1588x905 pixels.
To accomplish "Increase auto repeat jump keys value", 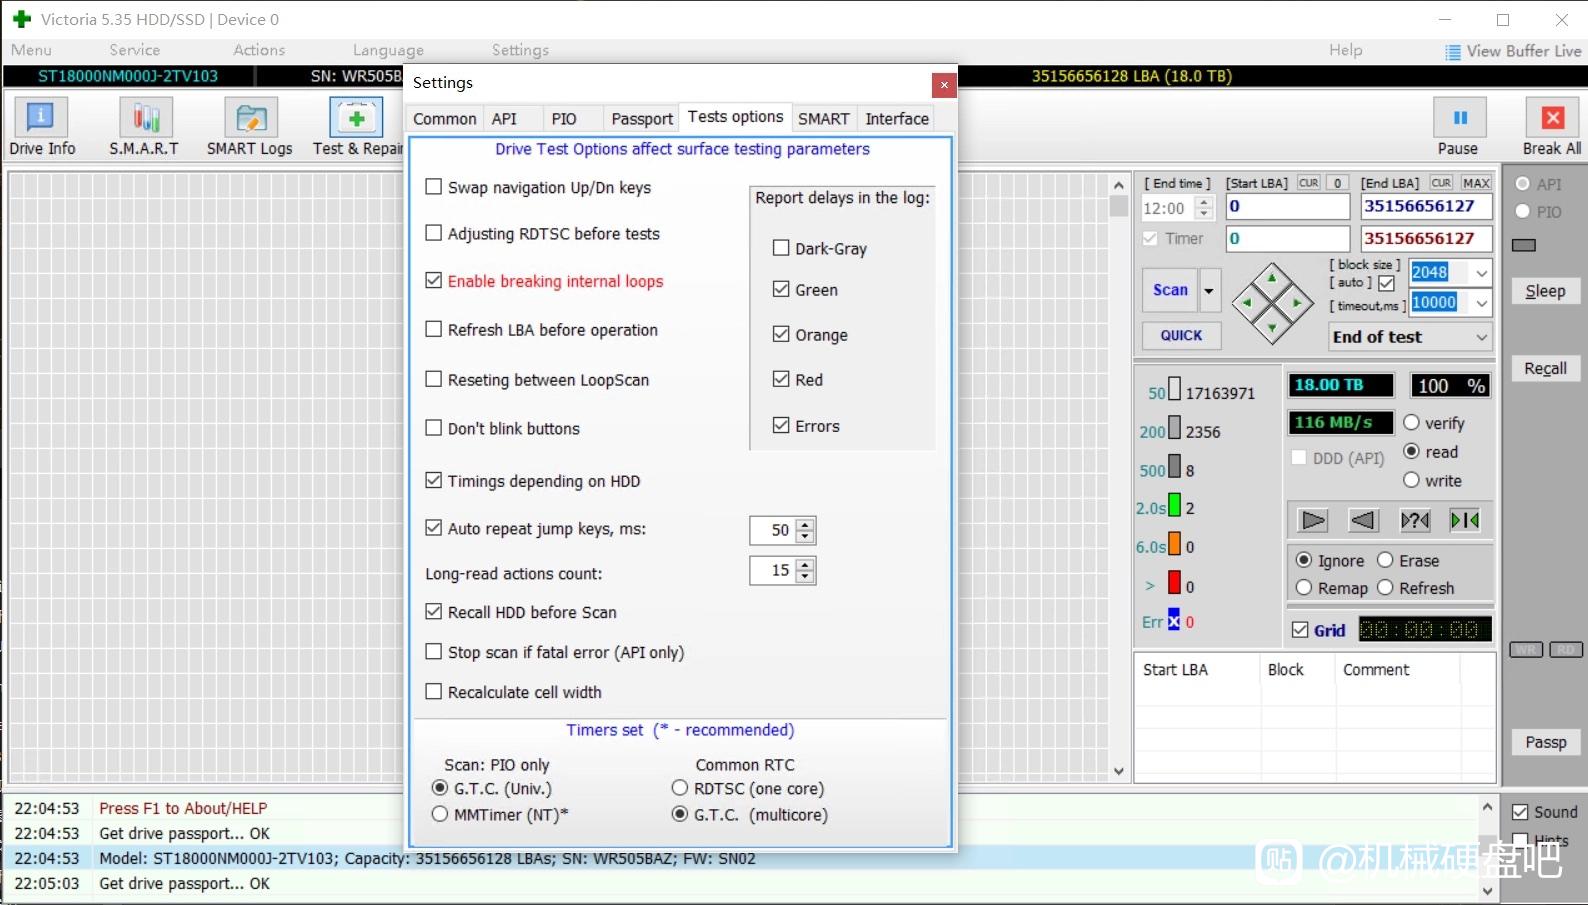I will (x=806, y=524).
